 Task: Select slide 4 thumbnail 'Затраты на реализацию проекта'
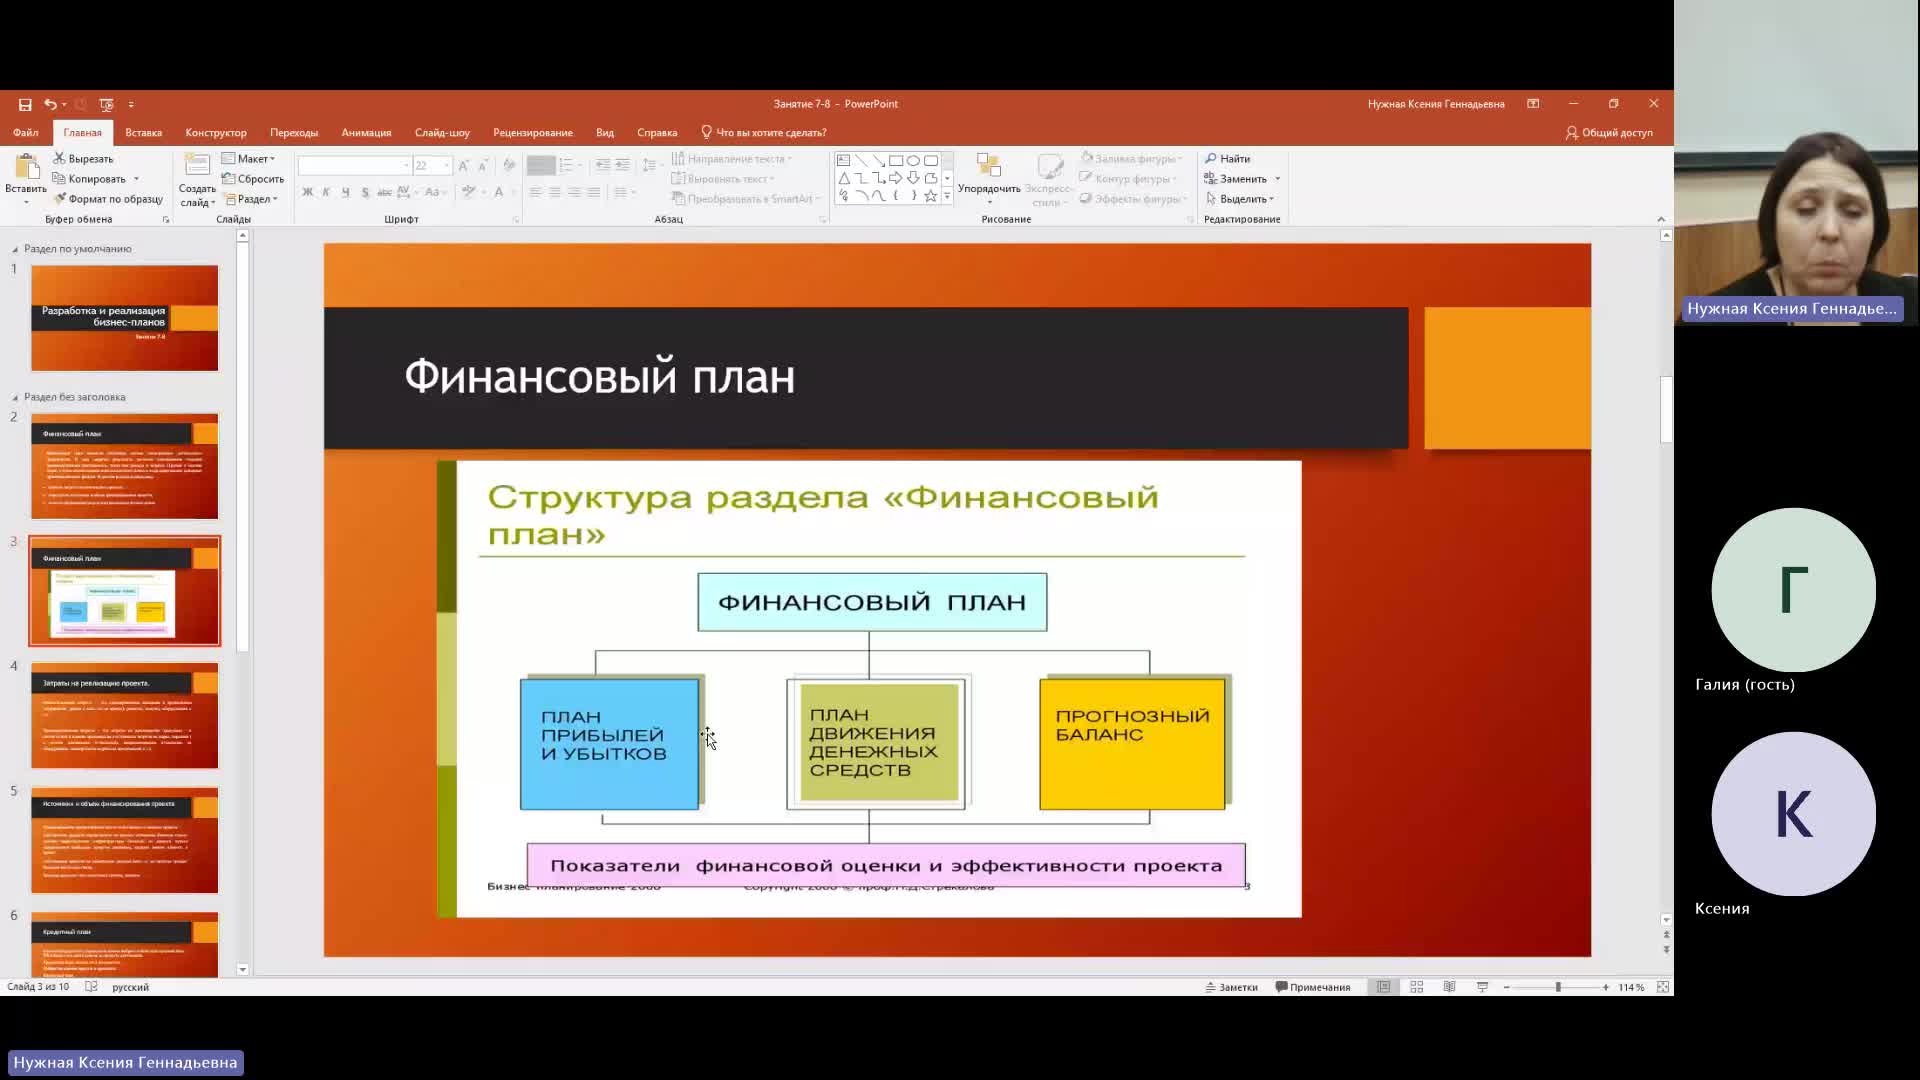[x=124, y=715]
